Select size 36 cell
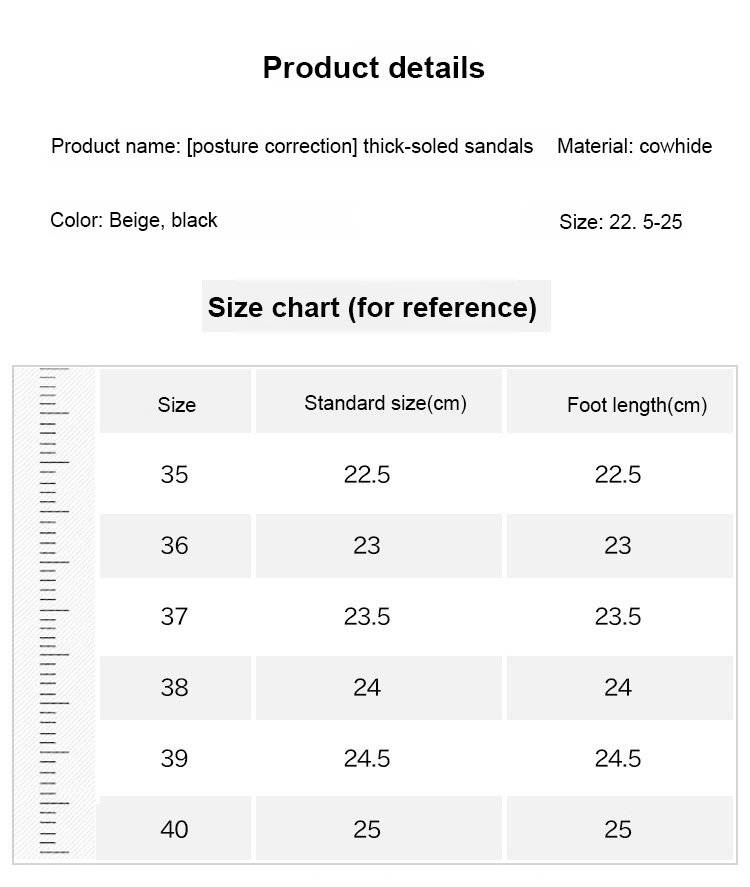The image size is (750, 887). click(176, 546)
